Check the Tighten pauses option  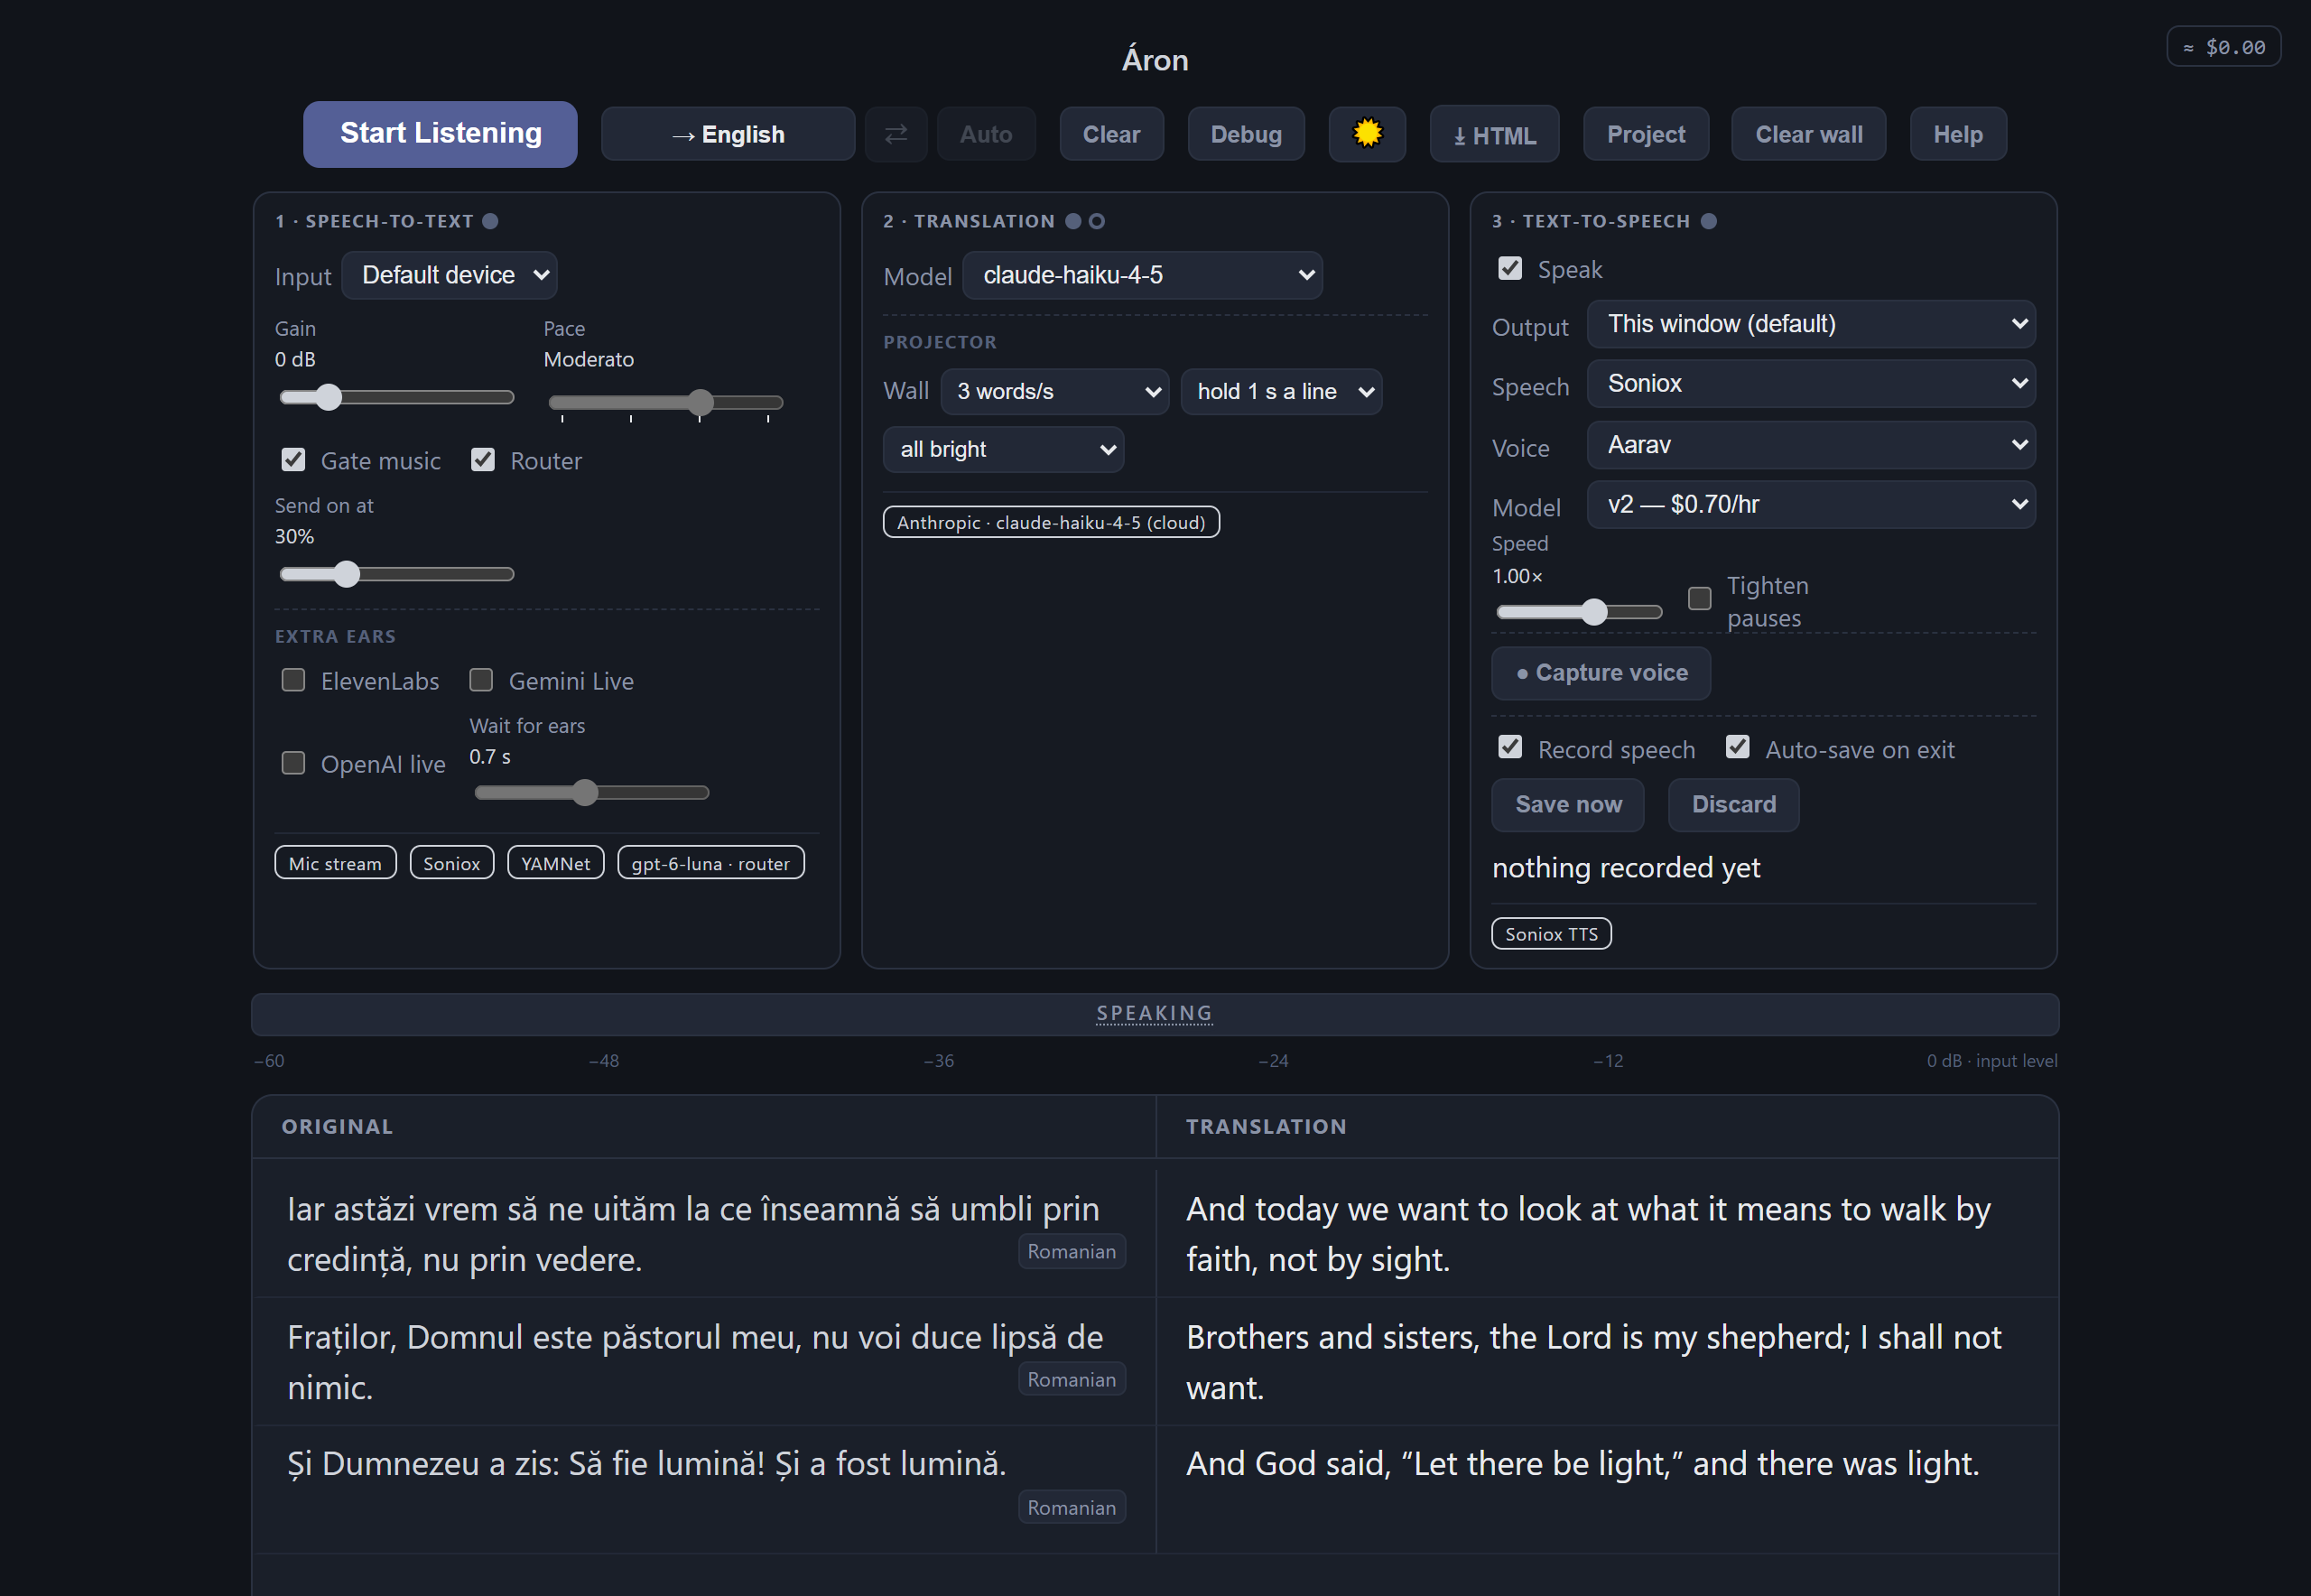point(1699,598)
